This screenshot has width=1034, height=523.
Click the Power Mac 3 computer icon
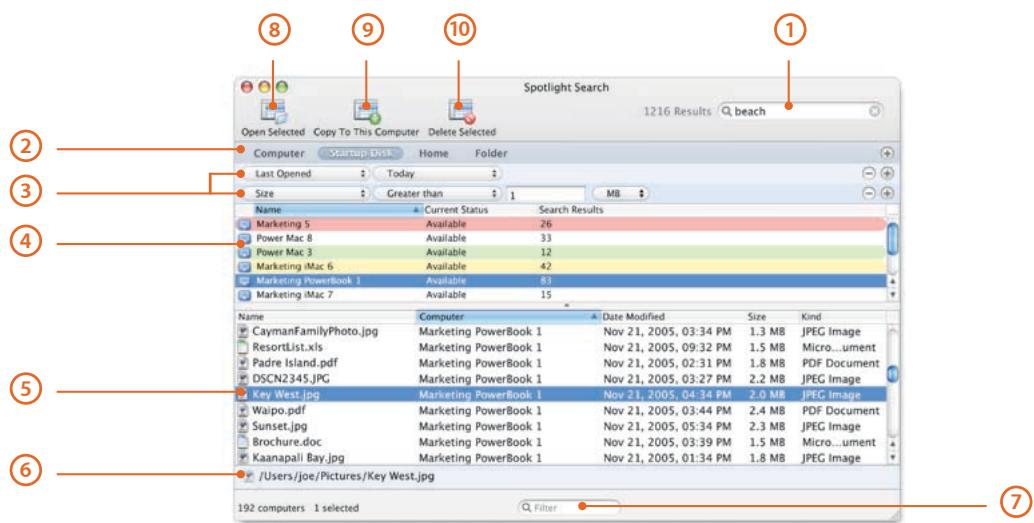coord(244,253)
